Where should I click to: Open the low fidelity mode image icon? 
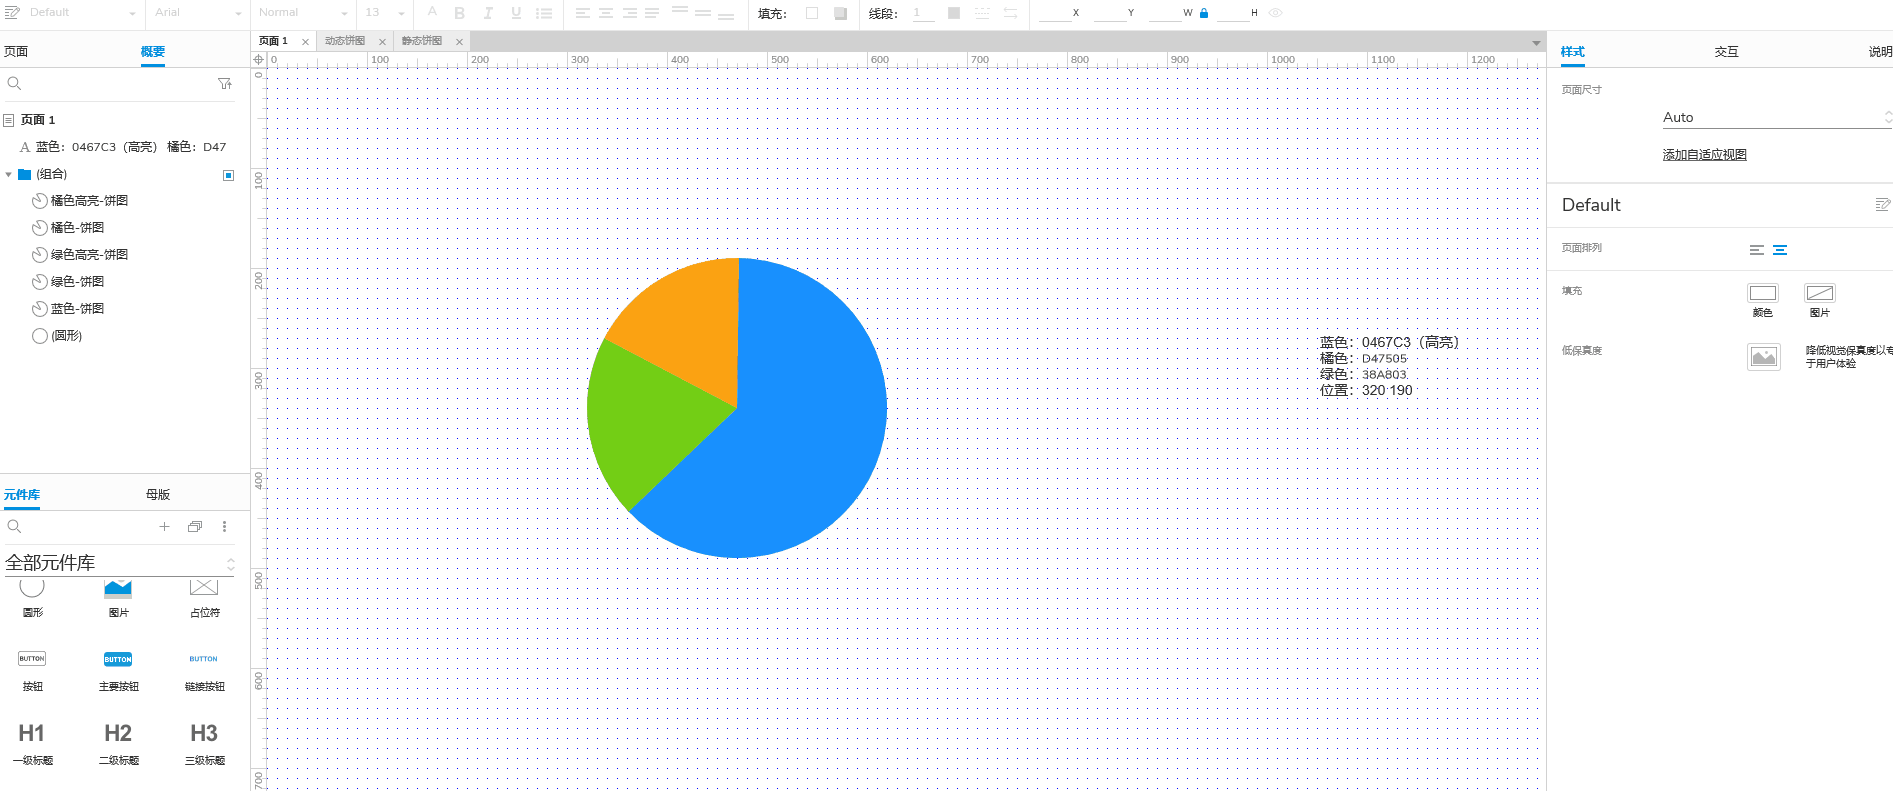(x=1764, y=357)
